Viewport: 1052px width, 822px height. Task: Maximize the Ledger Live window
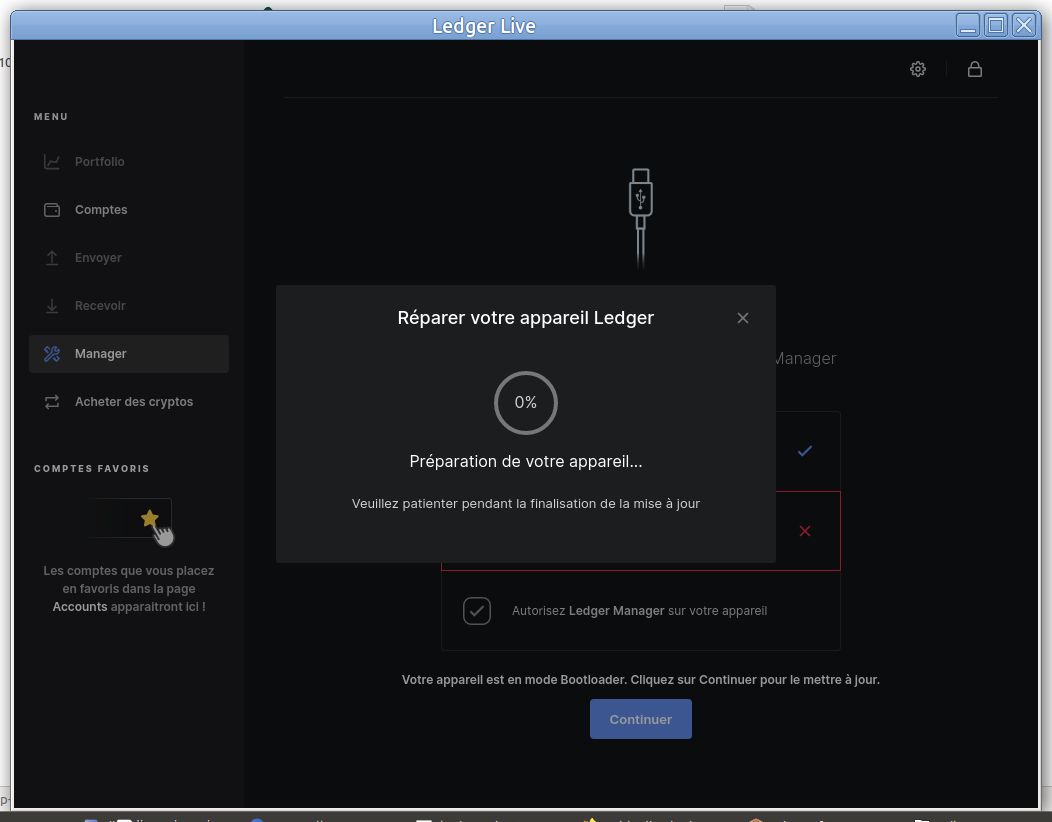coord(996,26)
